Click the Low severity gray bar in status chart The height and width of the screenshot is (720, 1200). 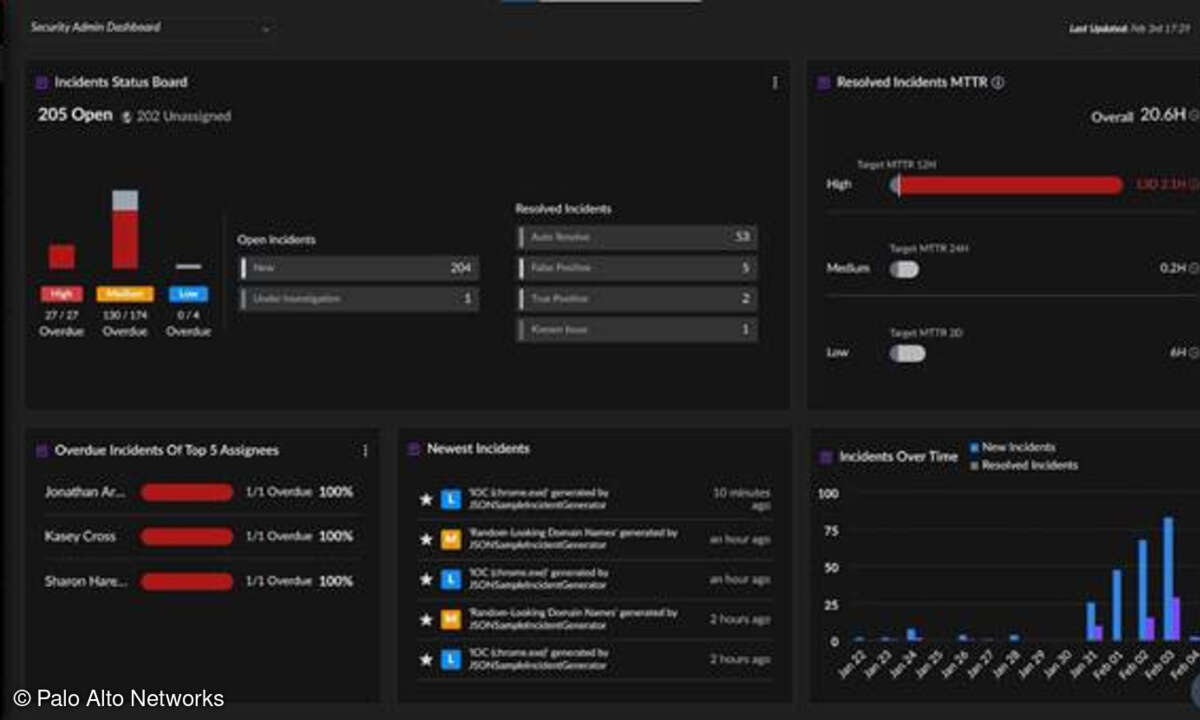pos(188,266)
